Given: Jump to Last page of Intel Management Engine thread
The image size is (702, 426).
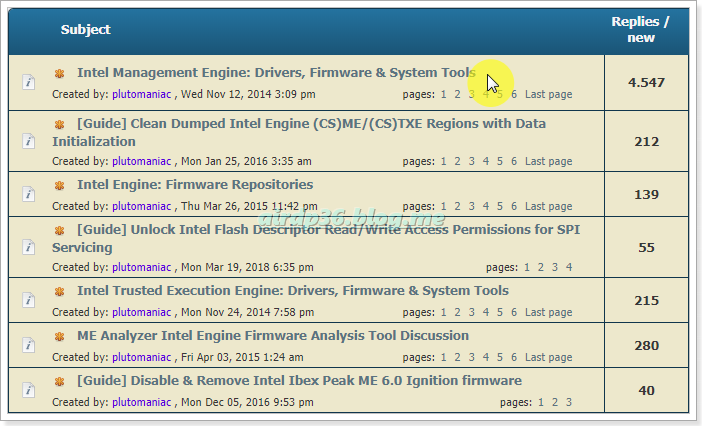Looking at the screenshot, I should 548,94.
